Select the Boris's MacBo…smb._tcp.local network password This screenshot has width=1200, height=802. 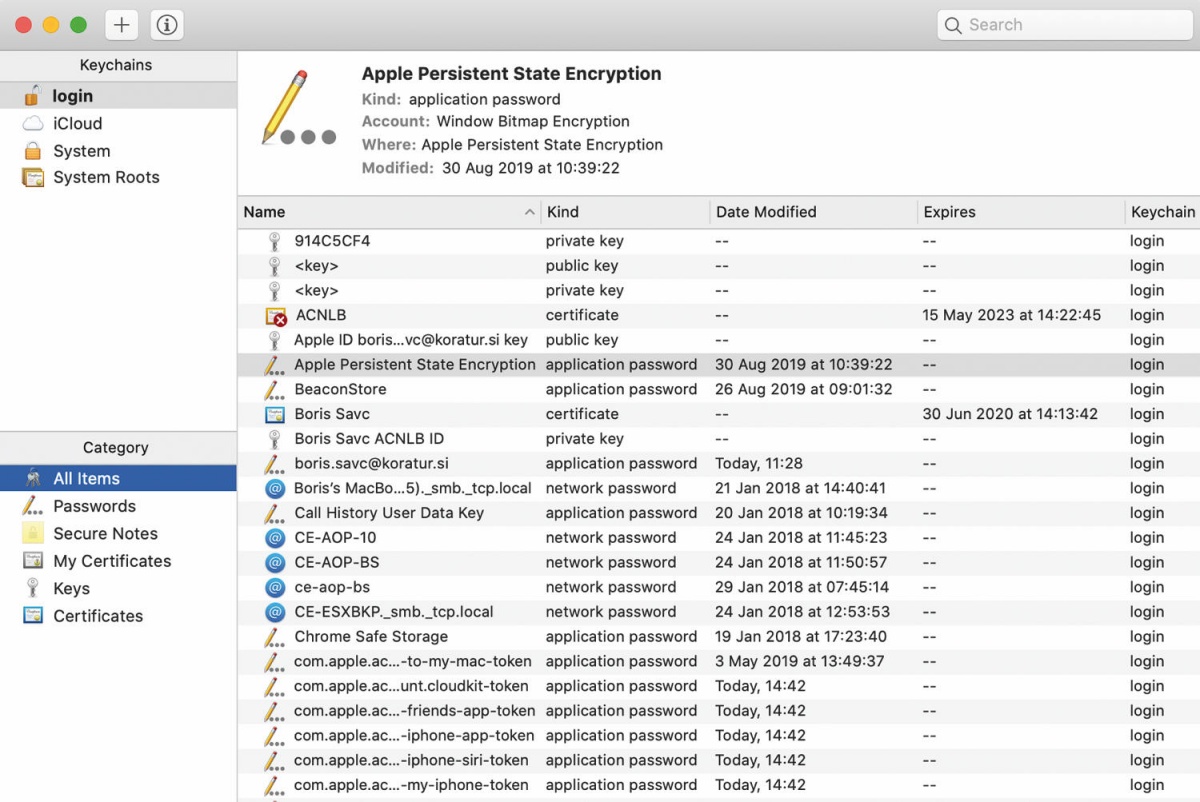click(719, 488)
